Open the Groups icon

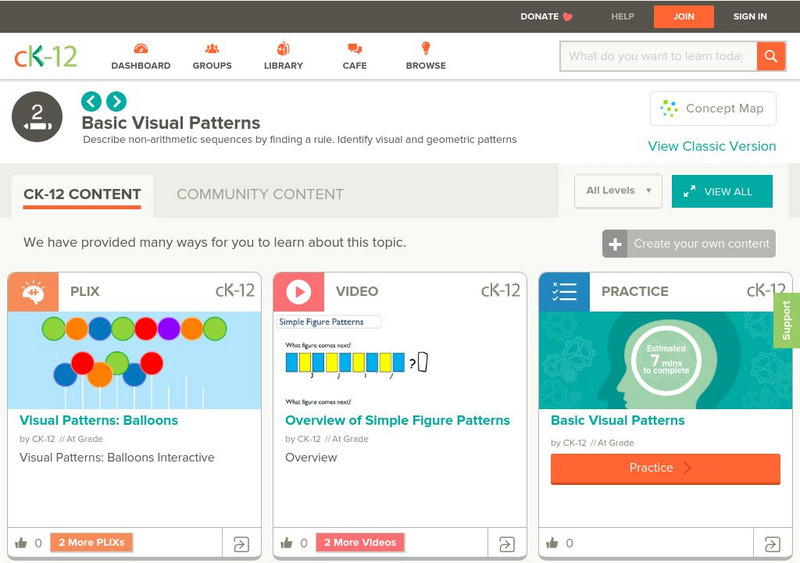(212, 49)
